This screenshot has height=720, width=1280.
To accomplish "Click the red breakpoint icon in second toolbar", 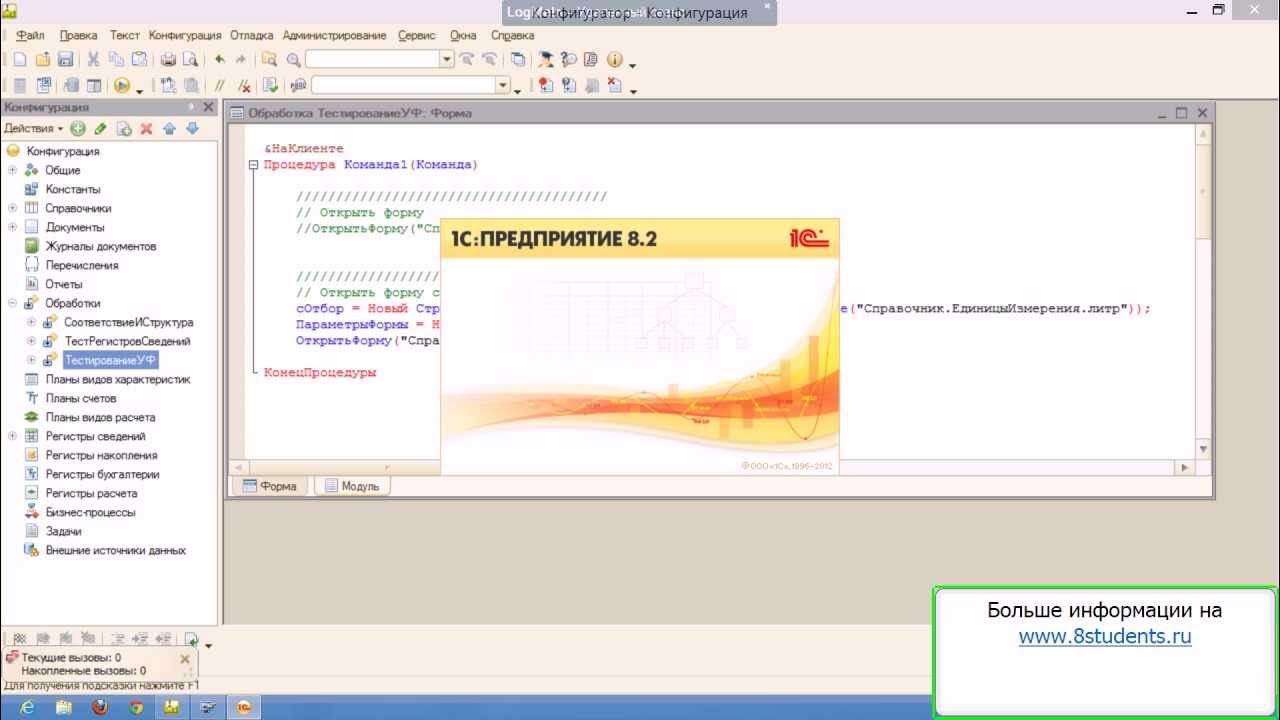I will point(545,86).
